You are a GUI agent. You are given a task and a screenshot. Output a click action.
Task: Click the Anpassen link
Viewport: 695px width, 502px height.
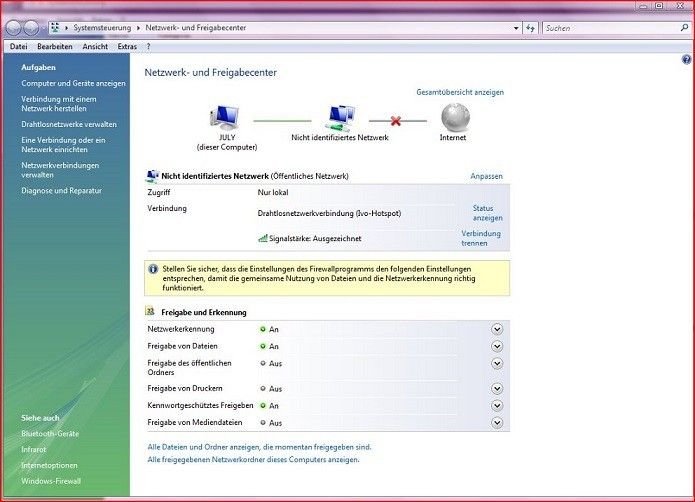486,176
